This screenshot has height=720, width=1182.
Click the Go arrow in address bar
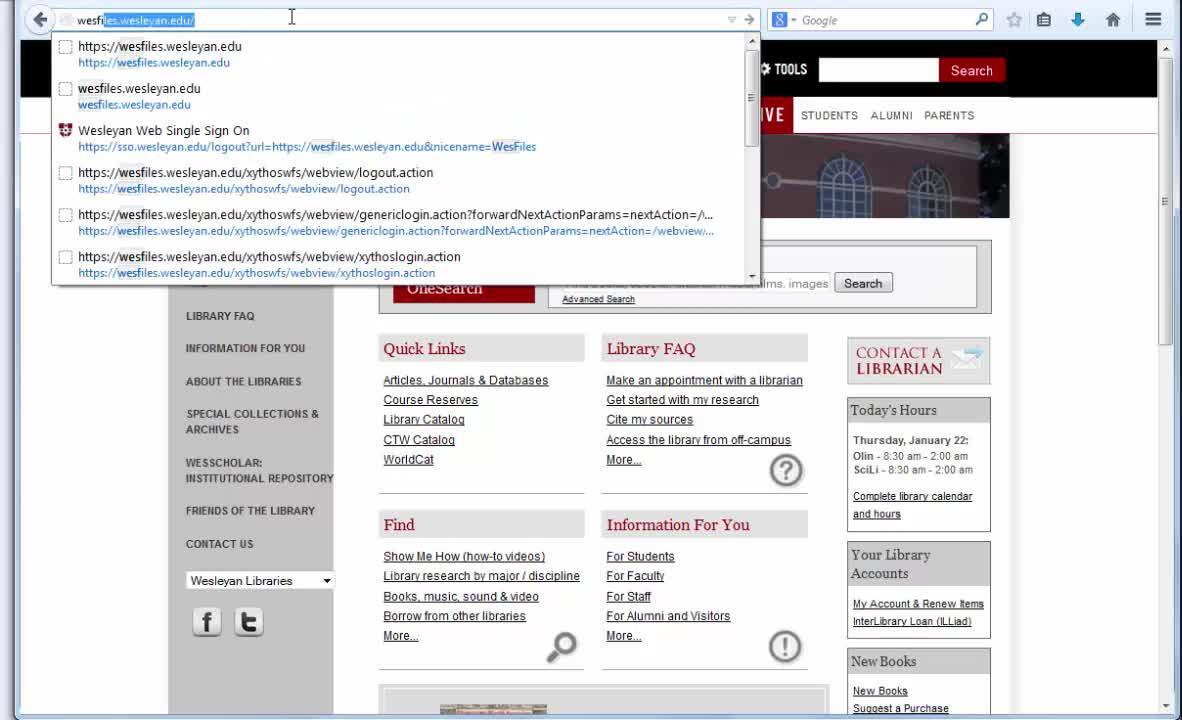click(x=748, y=19)
